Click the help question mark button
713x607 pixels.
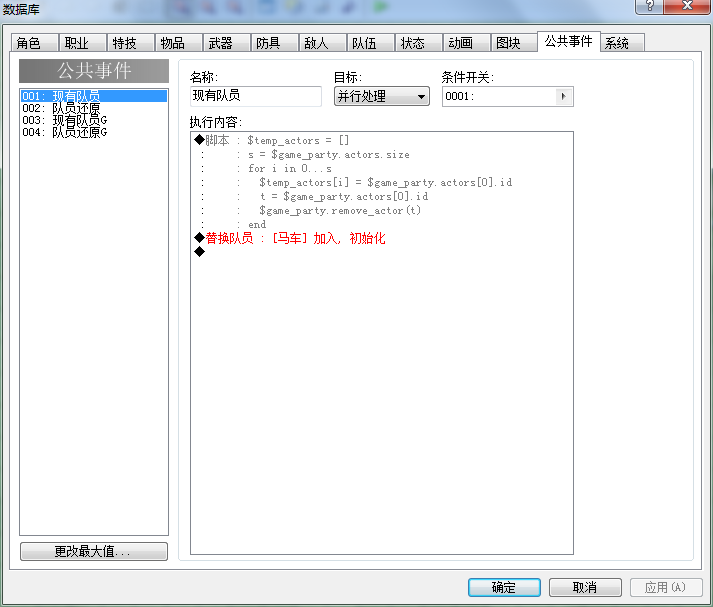click(x=650, y=6)
